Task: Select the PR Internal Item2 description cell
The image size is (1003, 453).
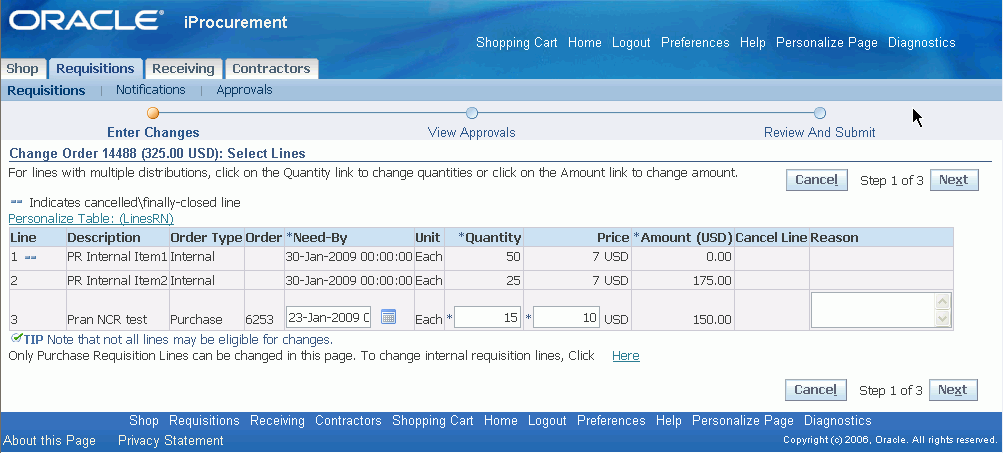Action: pyautogui.click(x=117, y=280)
